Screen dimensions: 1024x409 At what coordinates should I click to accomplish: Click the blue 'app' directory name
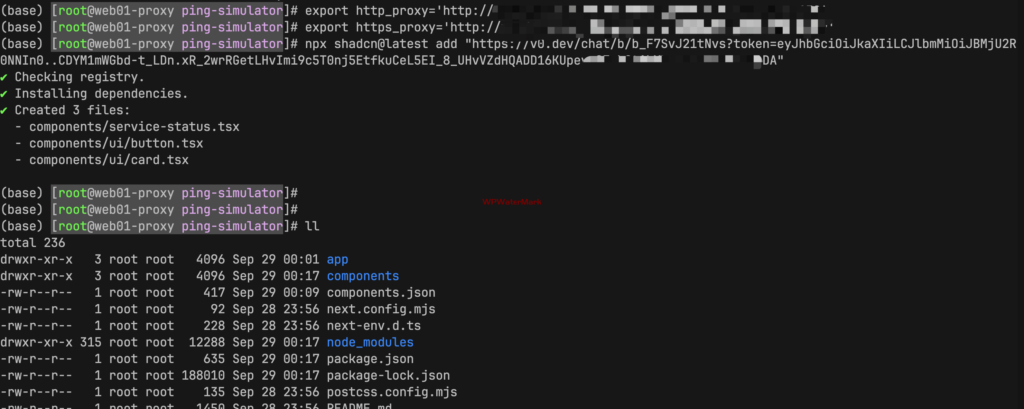click(x=338, y=259)
